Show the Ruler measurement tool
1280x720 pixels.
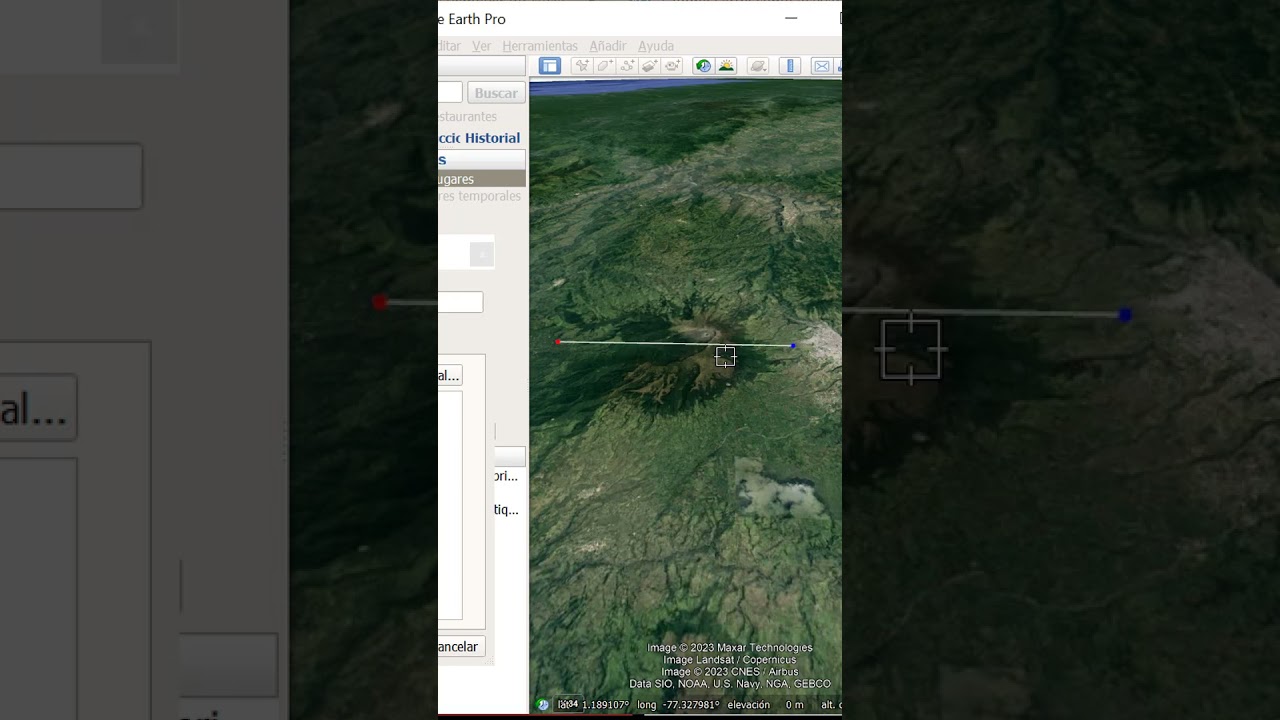[x=790, y=66]
